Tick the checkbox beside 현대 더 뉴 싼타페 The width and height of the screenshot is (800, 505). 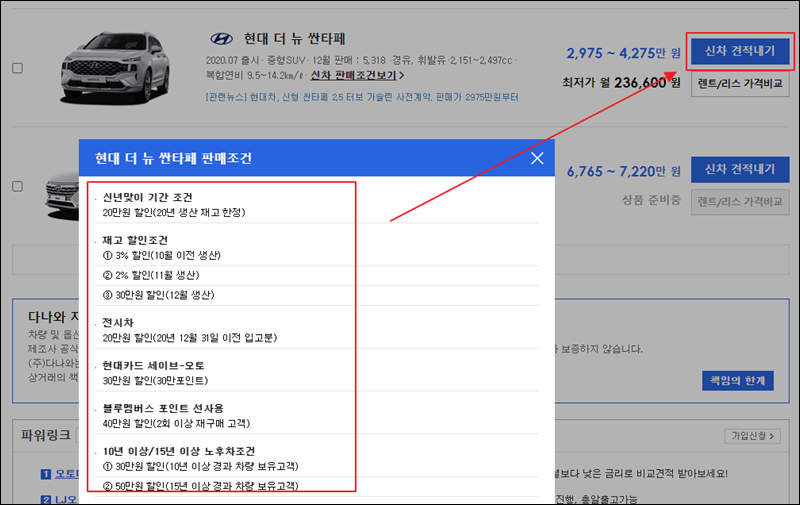(17, 68)
